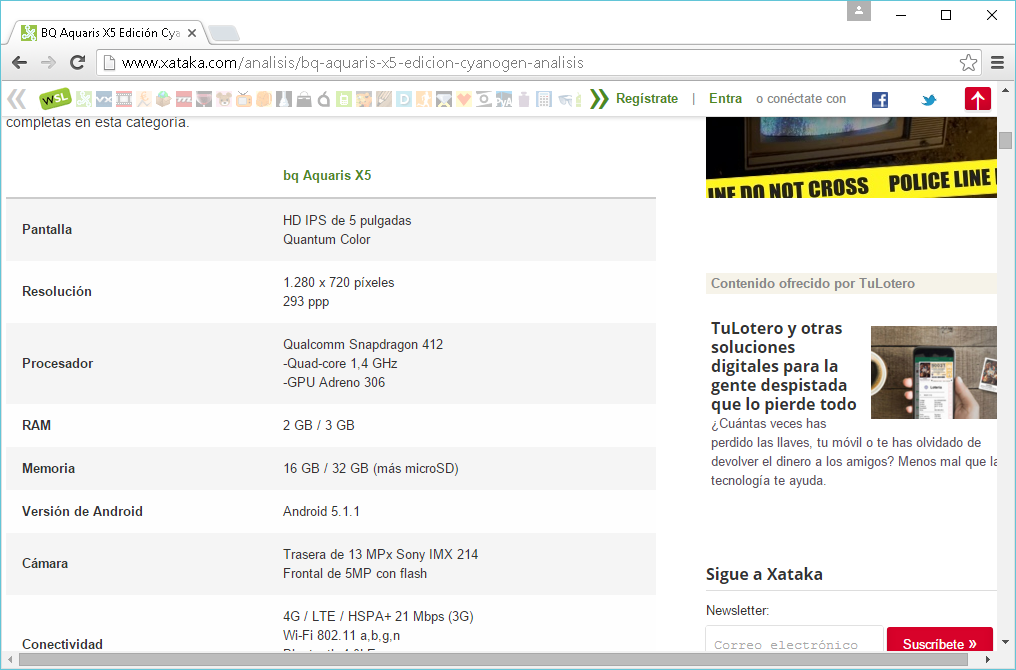
Task: Select the BQ Aquaris X5 browser tab
Action: pos(107,33)
